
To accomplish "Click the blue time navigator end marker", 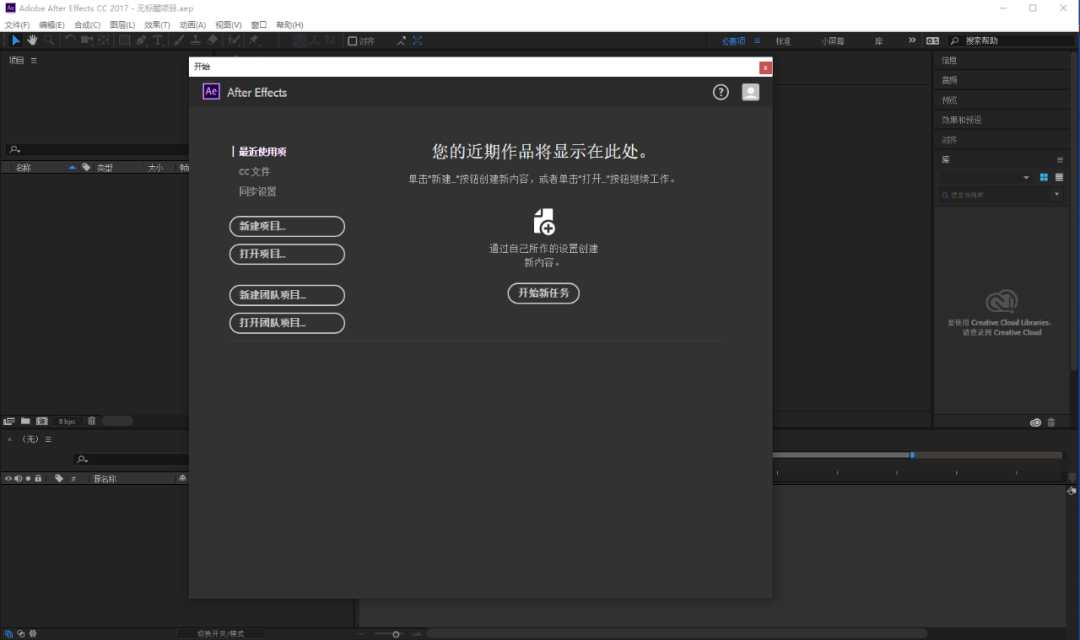I will [912, 455].
